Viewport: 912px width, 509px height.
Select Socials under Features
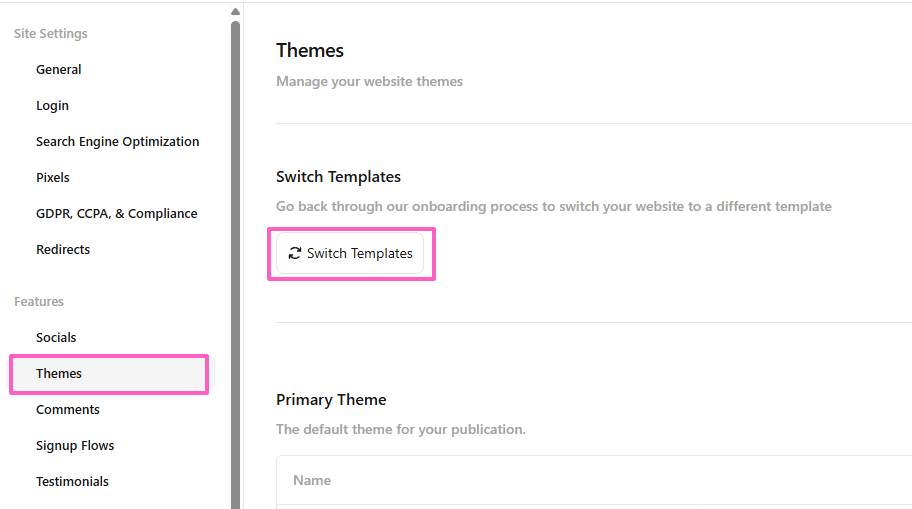pyautogui.click(x=56, y=338)
